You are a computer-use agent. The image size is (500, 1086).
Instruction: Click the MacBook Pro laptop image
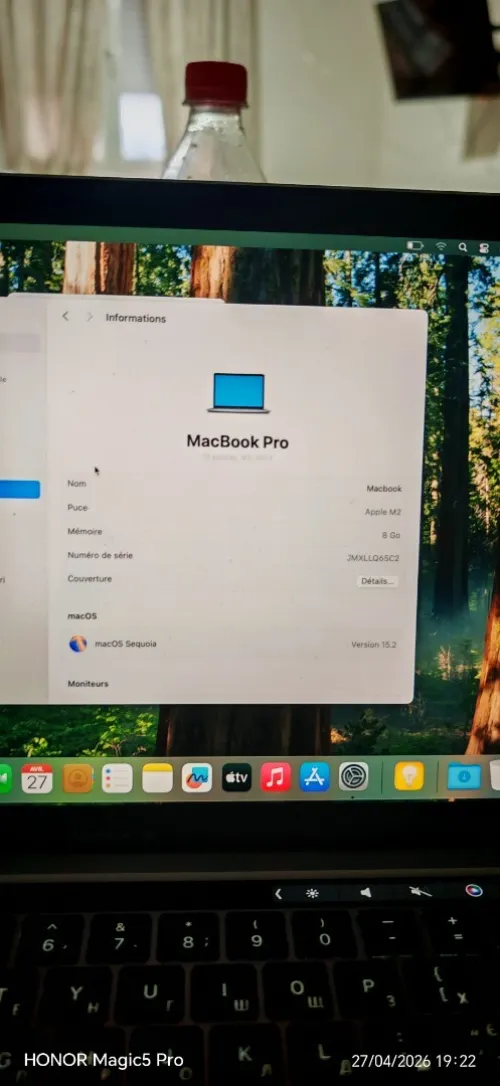pyautogui.click(x=238, y=393)
